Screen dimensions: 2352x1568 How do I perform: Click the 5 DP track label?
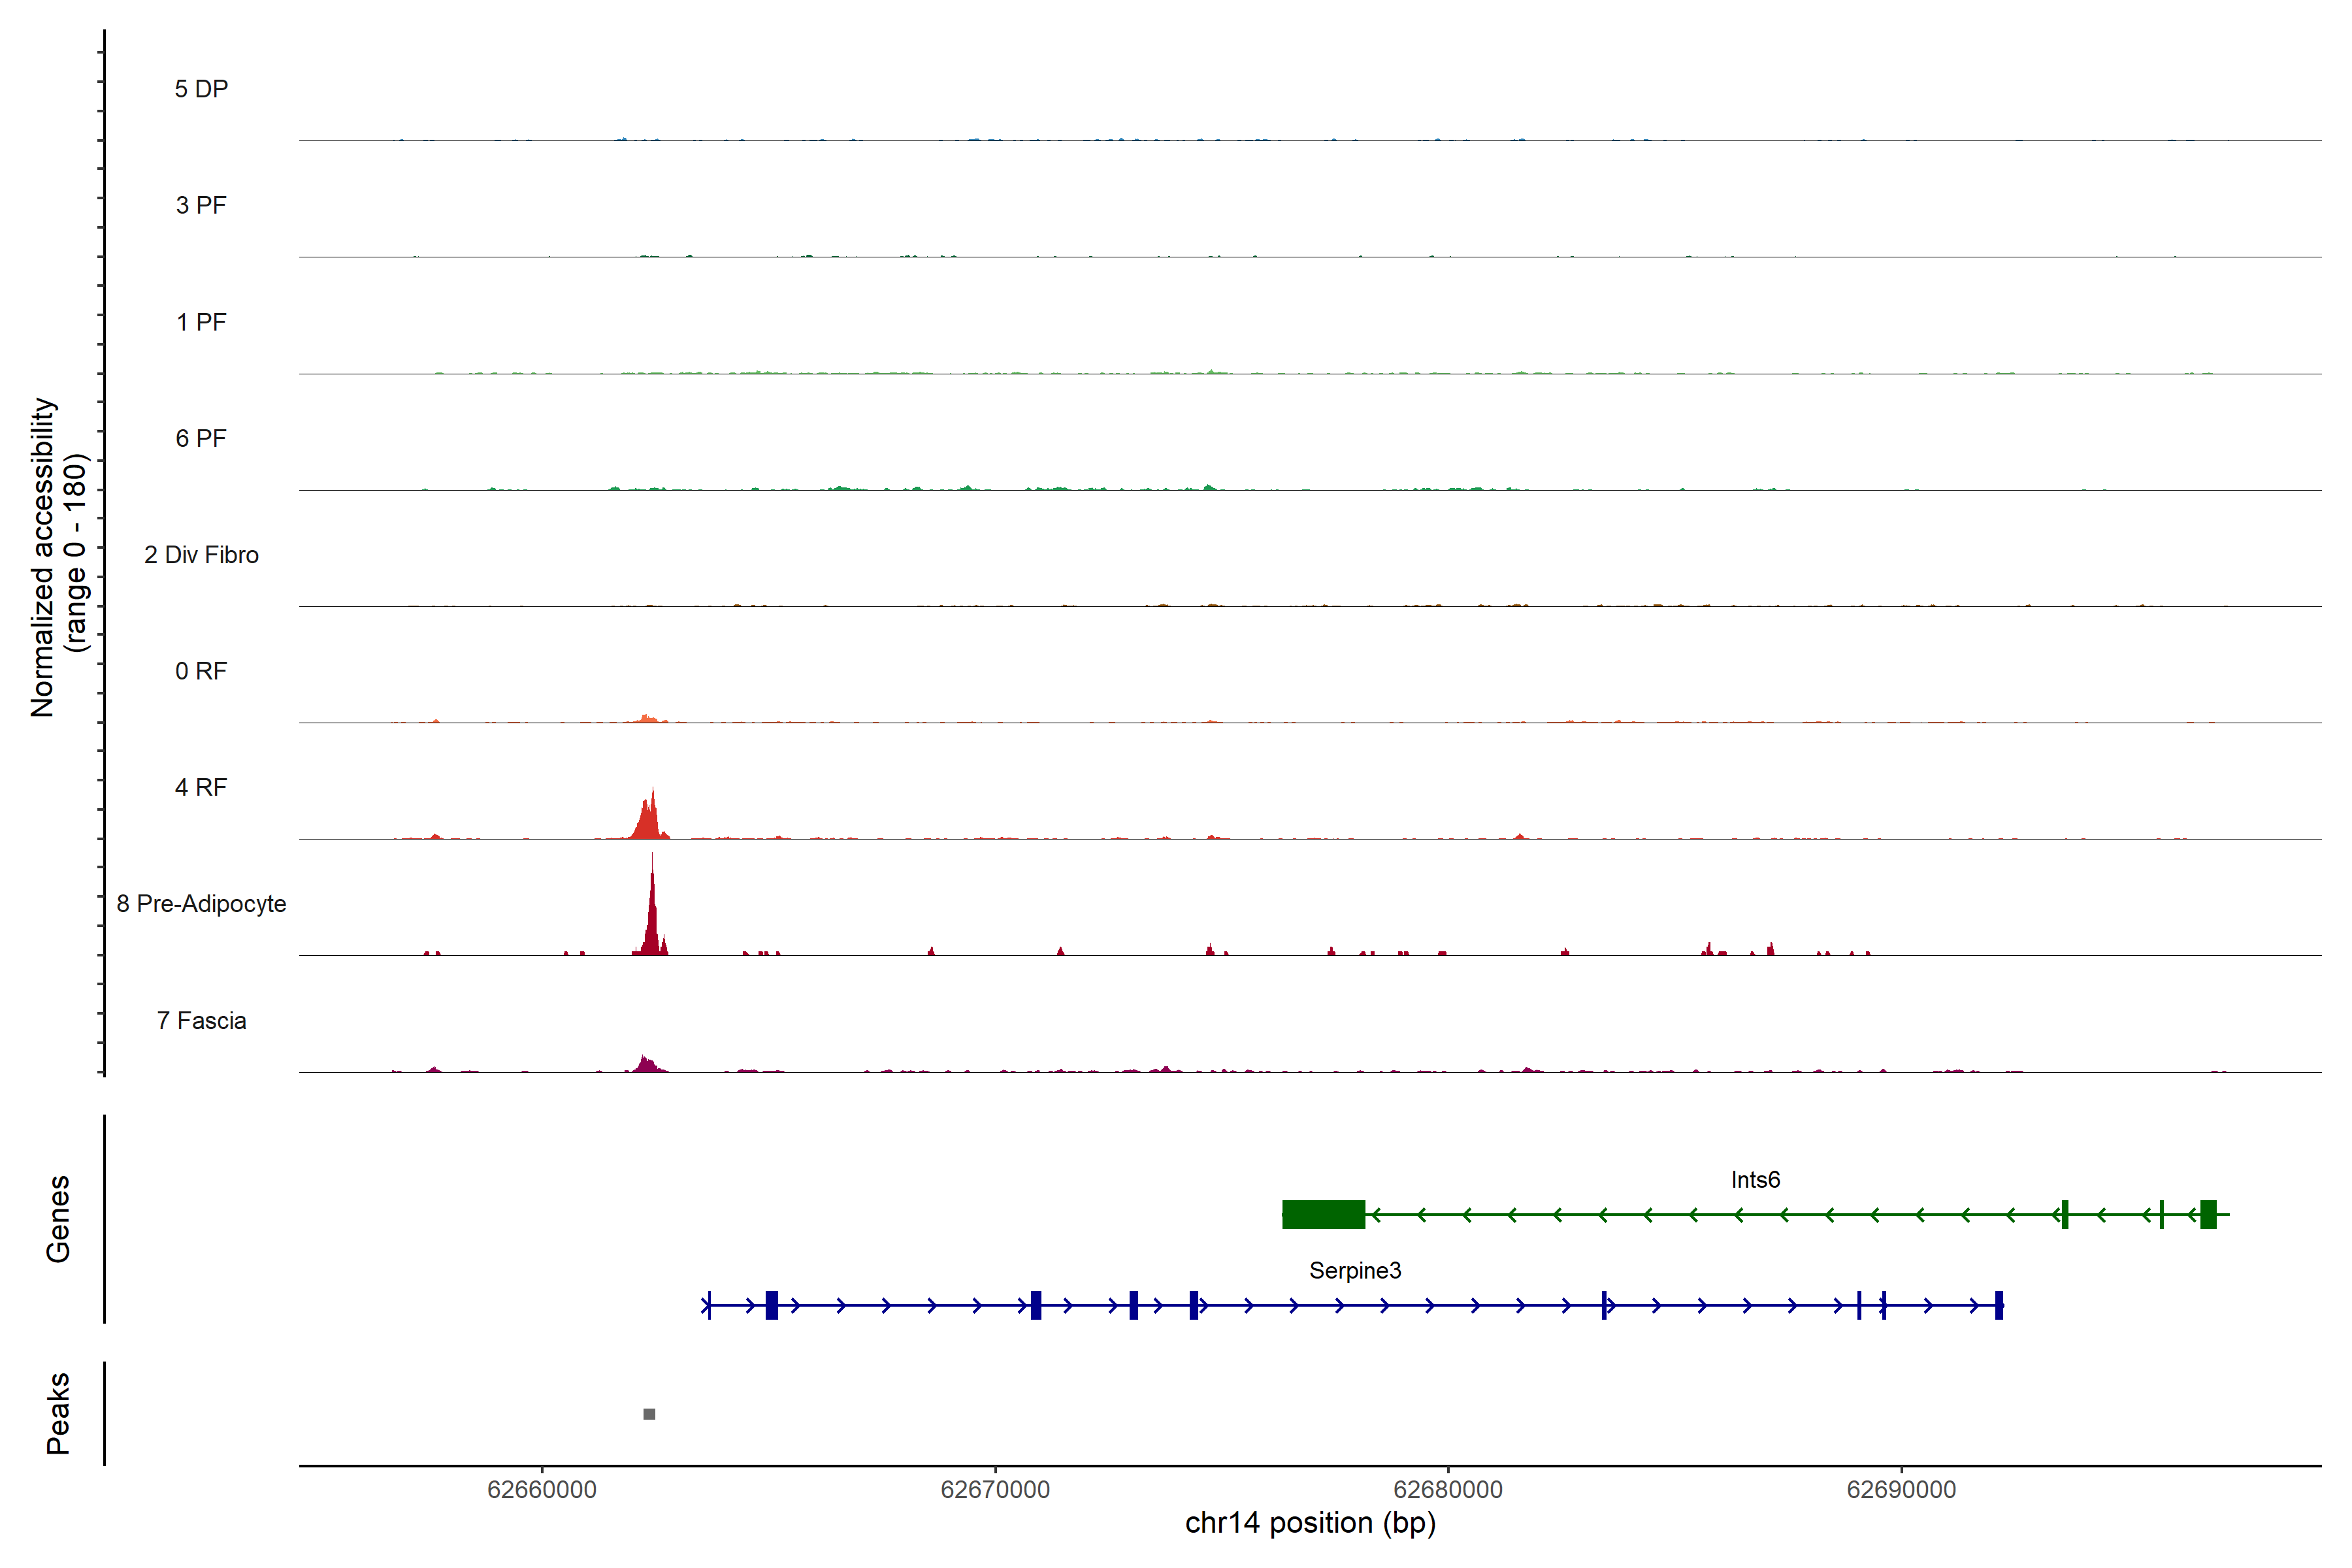pos(201,89)
